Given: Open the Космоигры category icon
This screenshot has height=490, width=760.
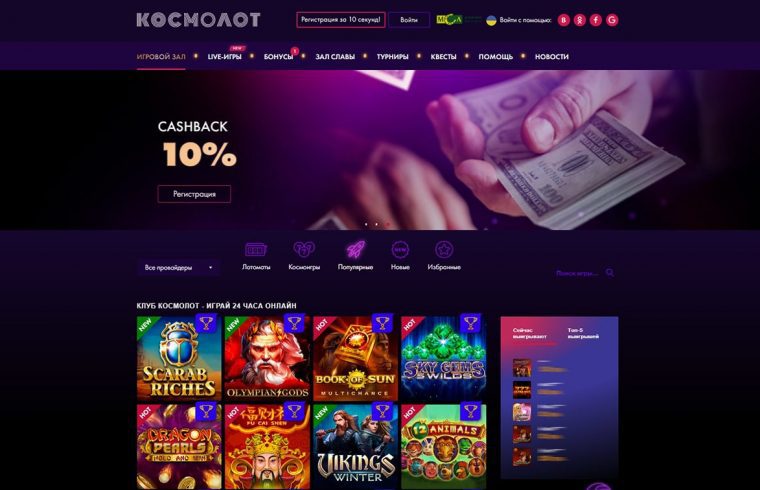Looking at the screenshot, I should (x=304, y=250).
